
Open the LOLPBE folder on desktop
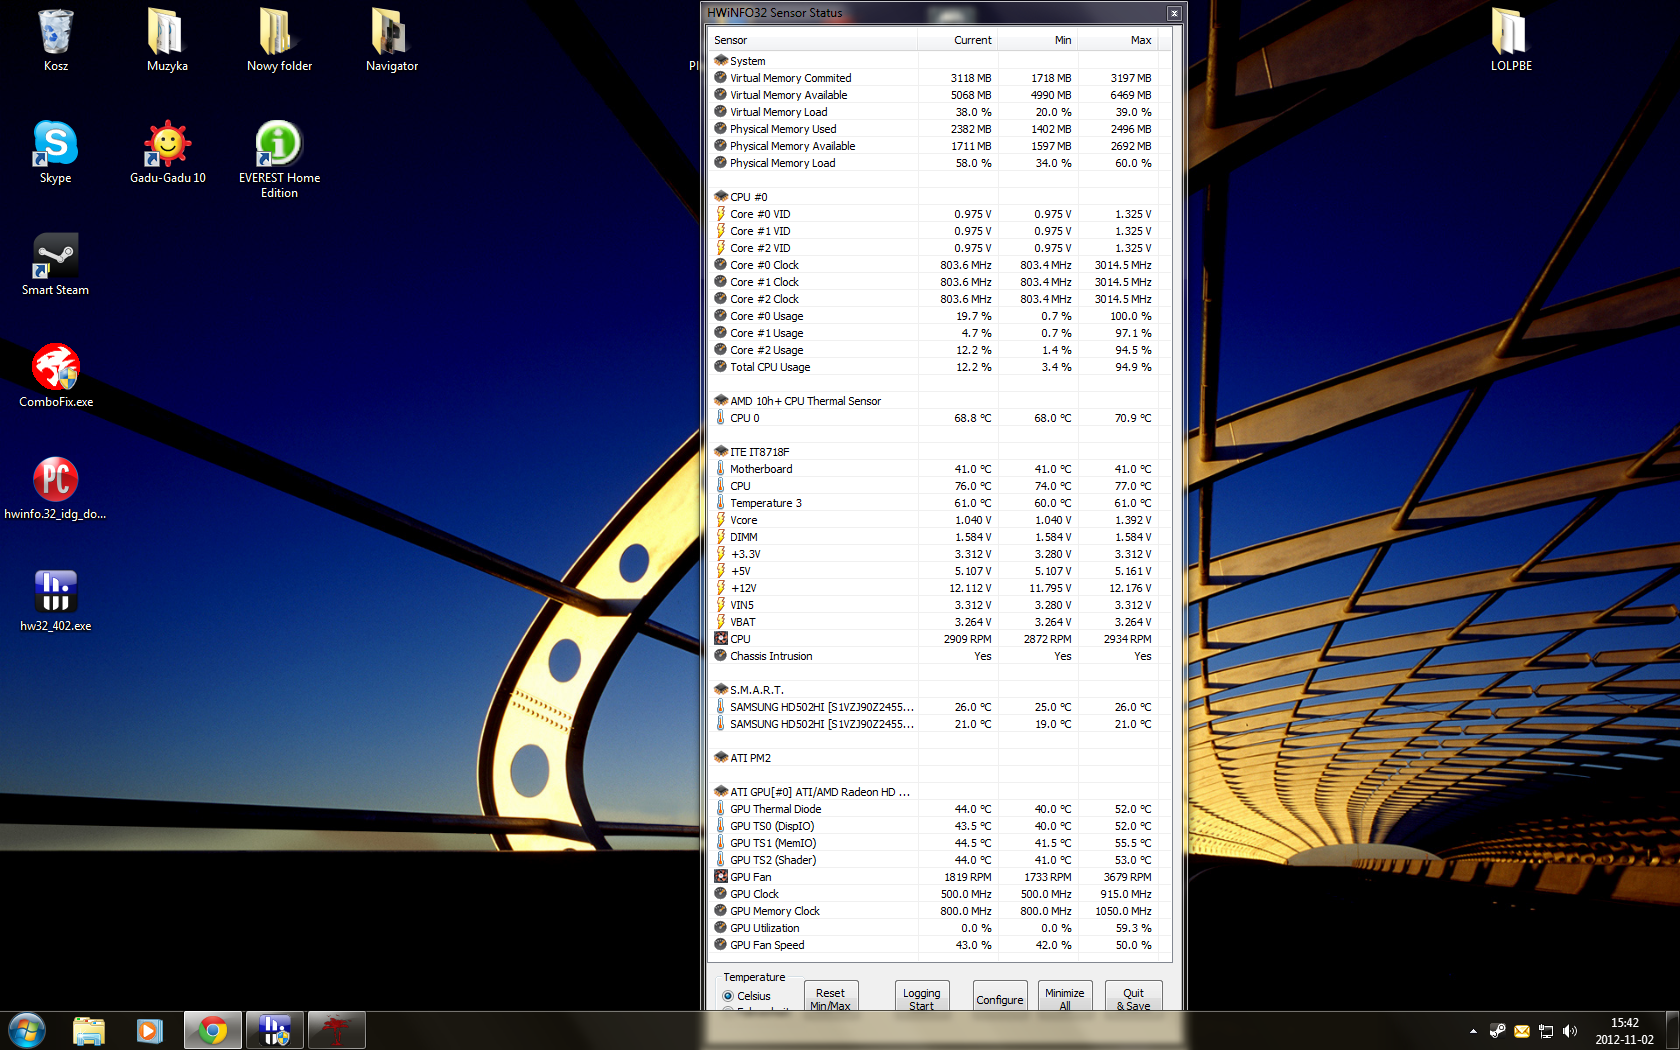tap(1511, 40)
